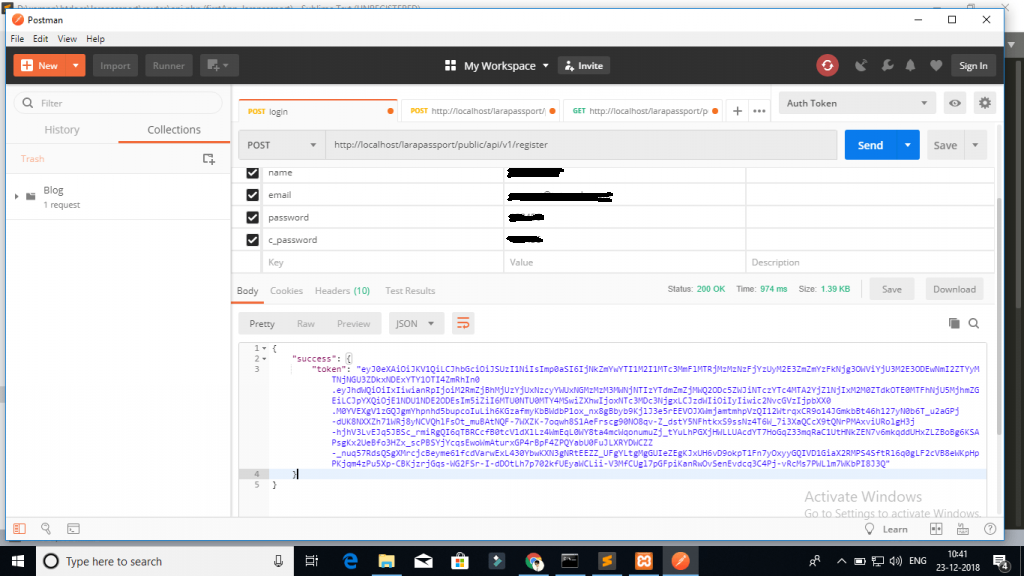The image size is (1024, 576).
Task: Uncheck the name parameter checkbox
Action: (x=252, y=172)
